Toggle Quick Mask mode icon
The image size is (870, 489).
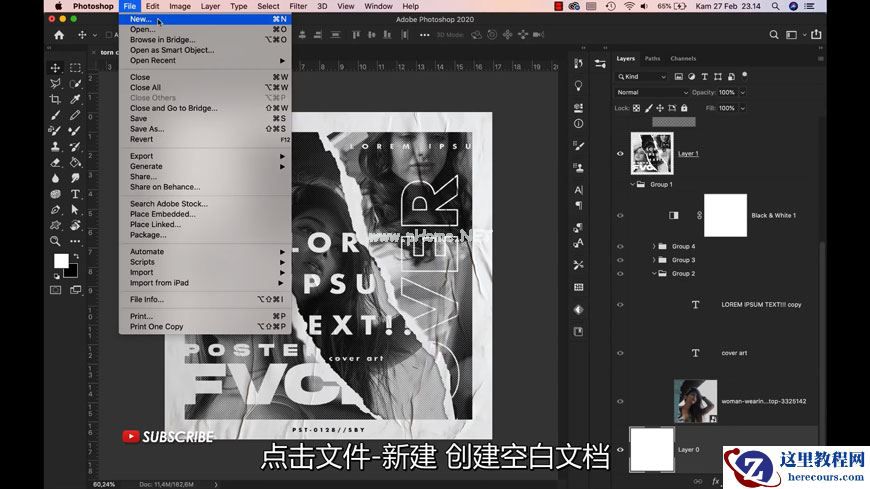(x=55, y=290)
